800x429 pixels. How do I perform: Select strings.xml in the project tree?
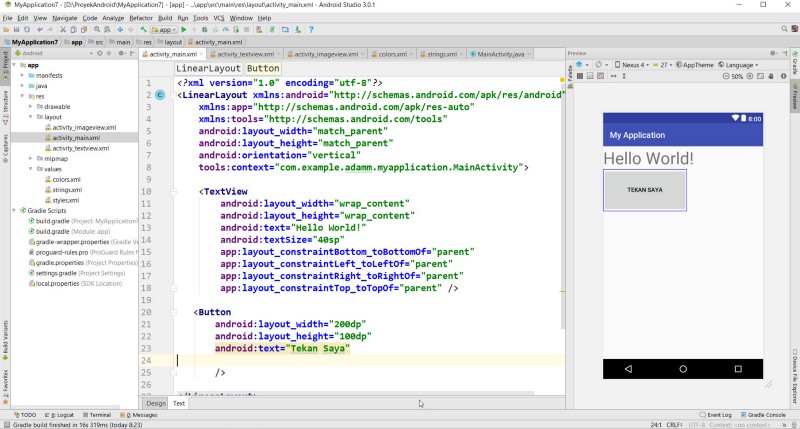(67, 189)
